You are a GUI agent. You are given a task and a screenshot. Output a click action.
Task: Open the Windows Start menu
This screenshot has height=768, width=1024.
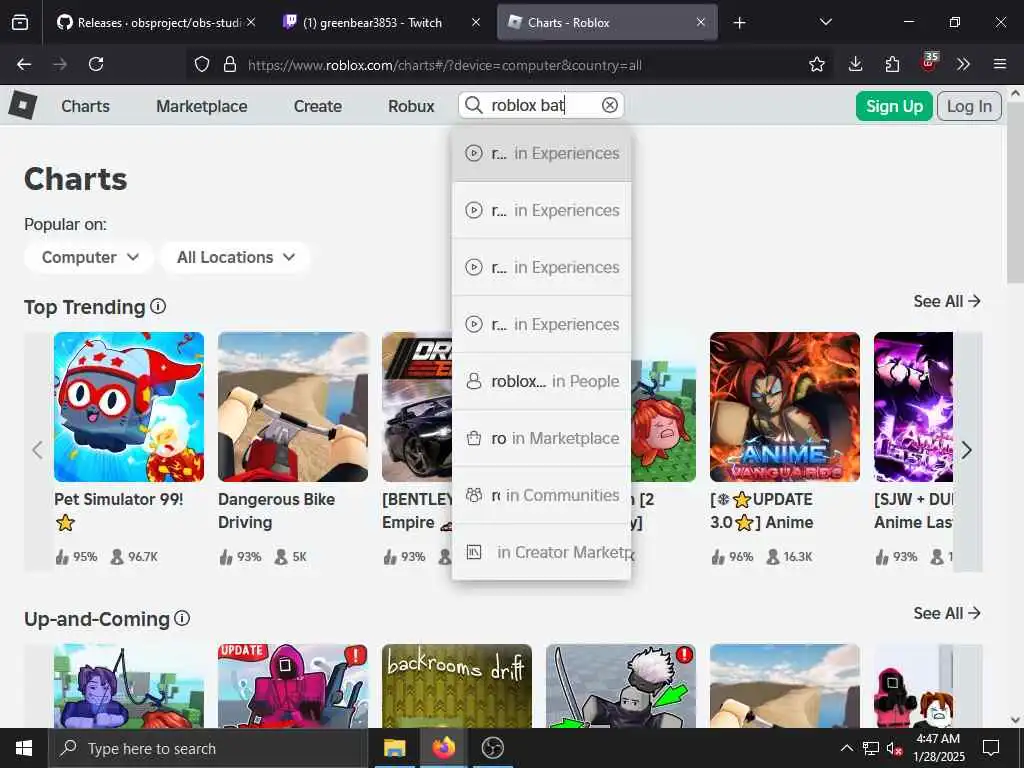(24, 748)
